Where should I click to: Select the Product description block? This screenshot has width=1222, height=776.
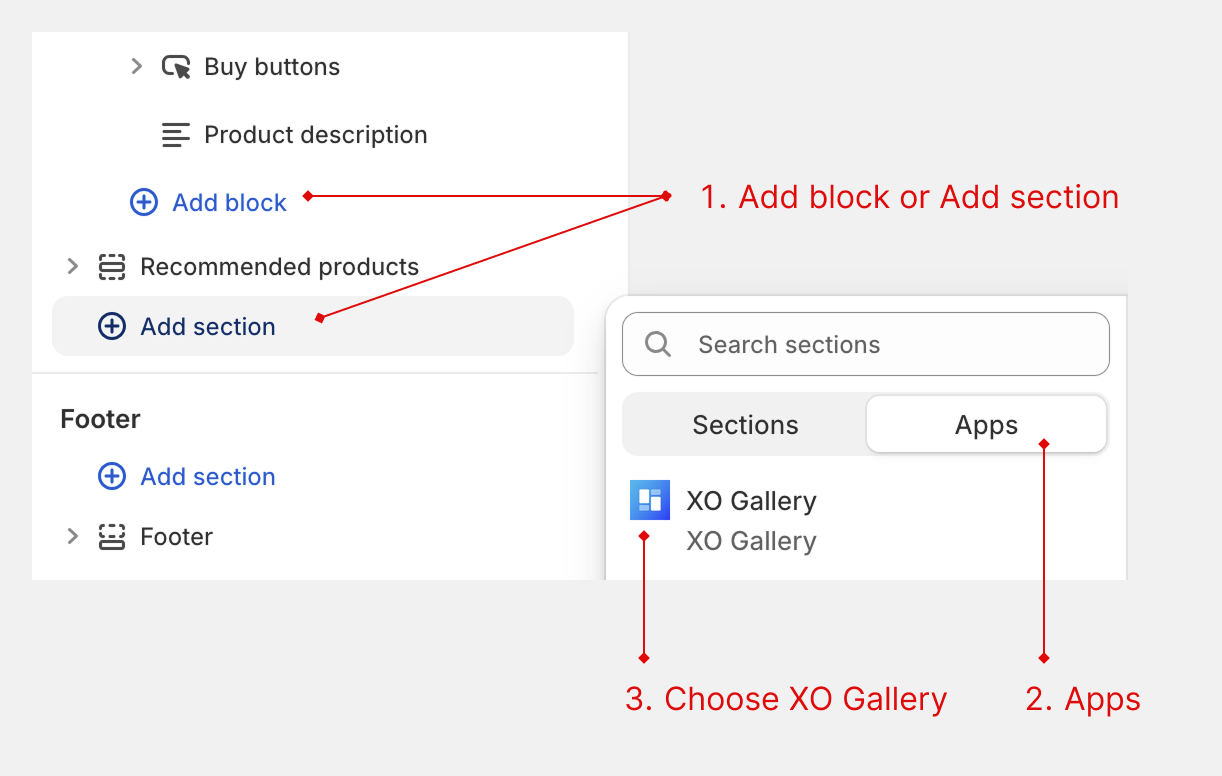coord(315,135)
